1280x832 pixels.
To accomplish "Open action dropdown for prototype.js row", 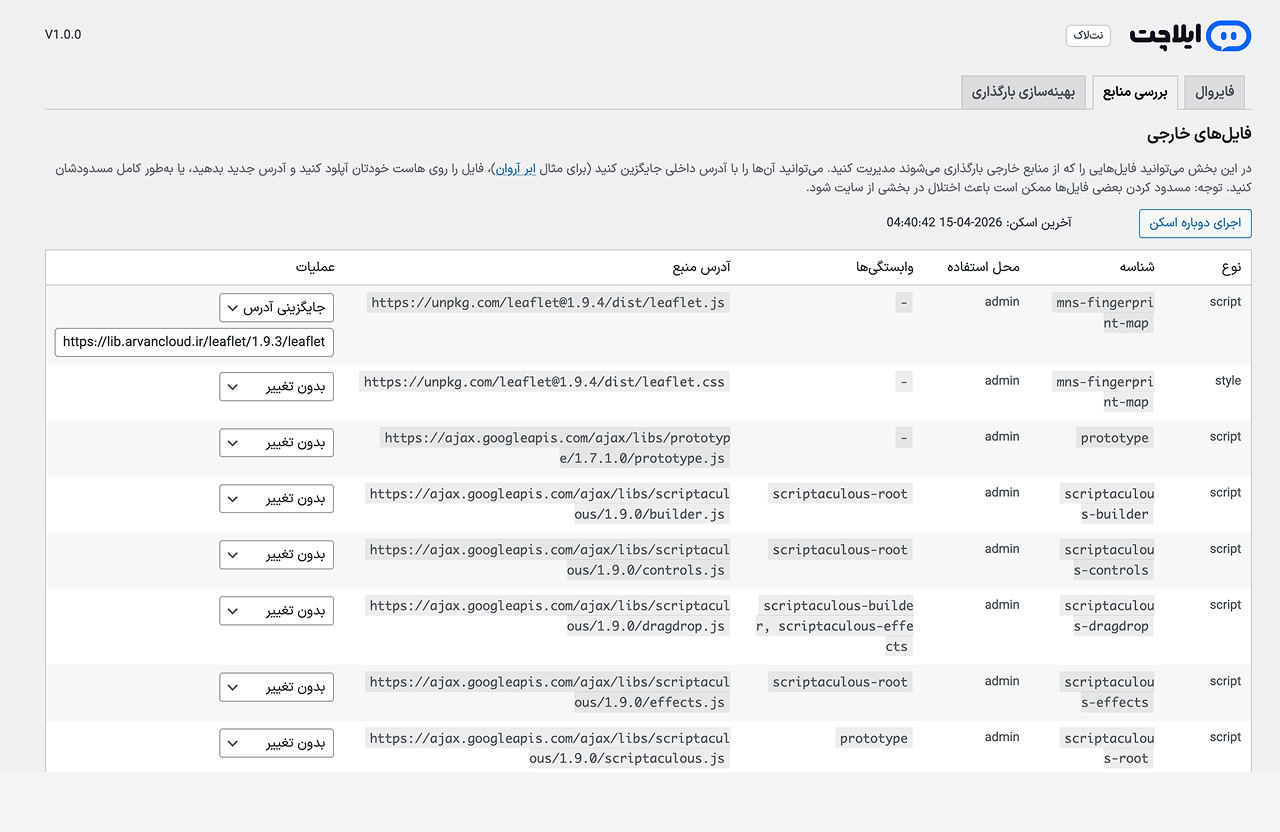I will [x=277, y=442].
